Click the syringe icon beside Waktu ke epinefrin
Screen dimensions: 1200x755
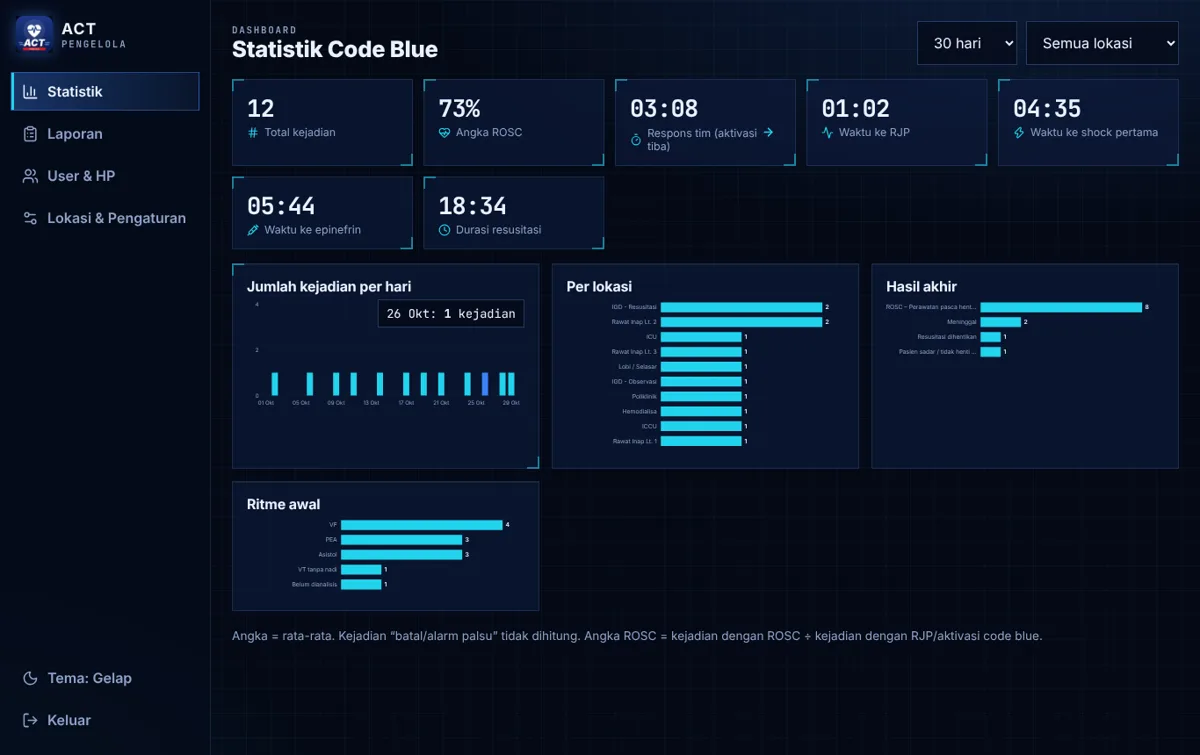[x=253, y=230]
